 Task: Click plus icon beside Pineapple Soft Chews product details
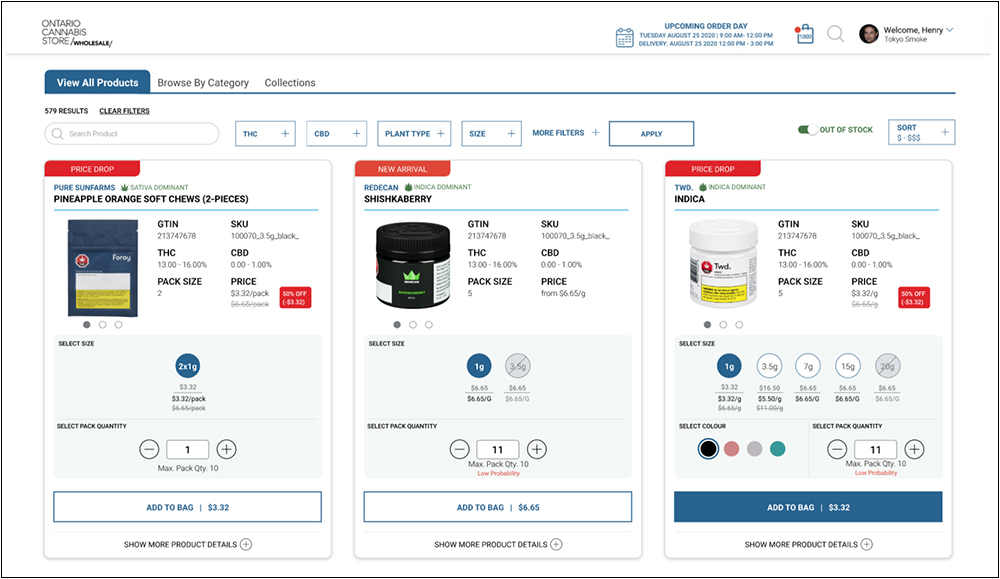coord(246,544)
